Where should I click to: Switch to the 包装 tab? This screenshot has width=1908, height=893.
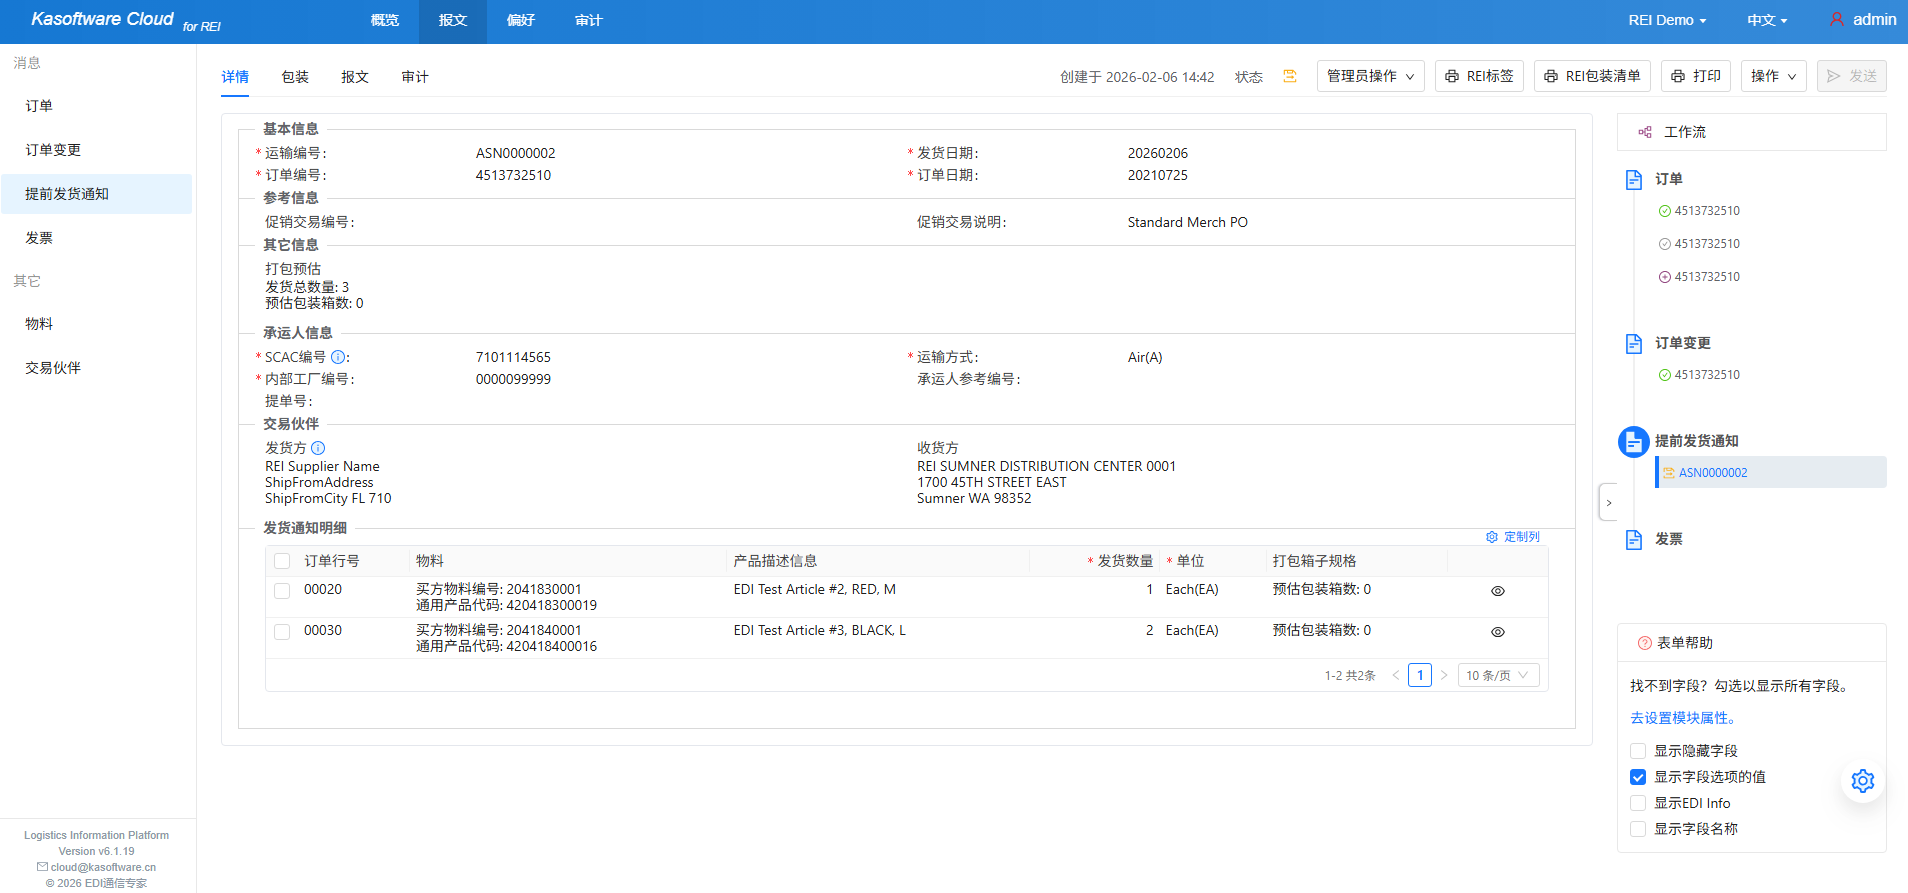point(295,77)
